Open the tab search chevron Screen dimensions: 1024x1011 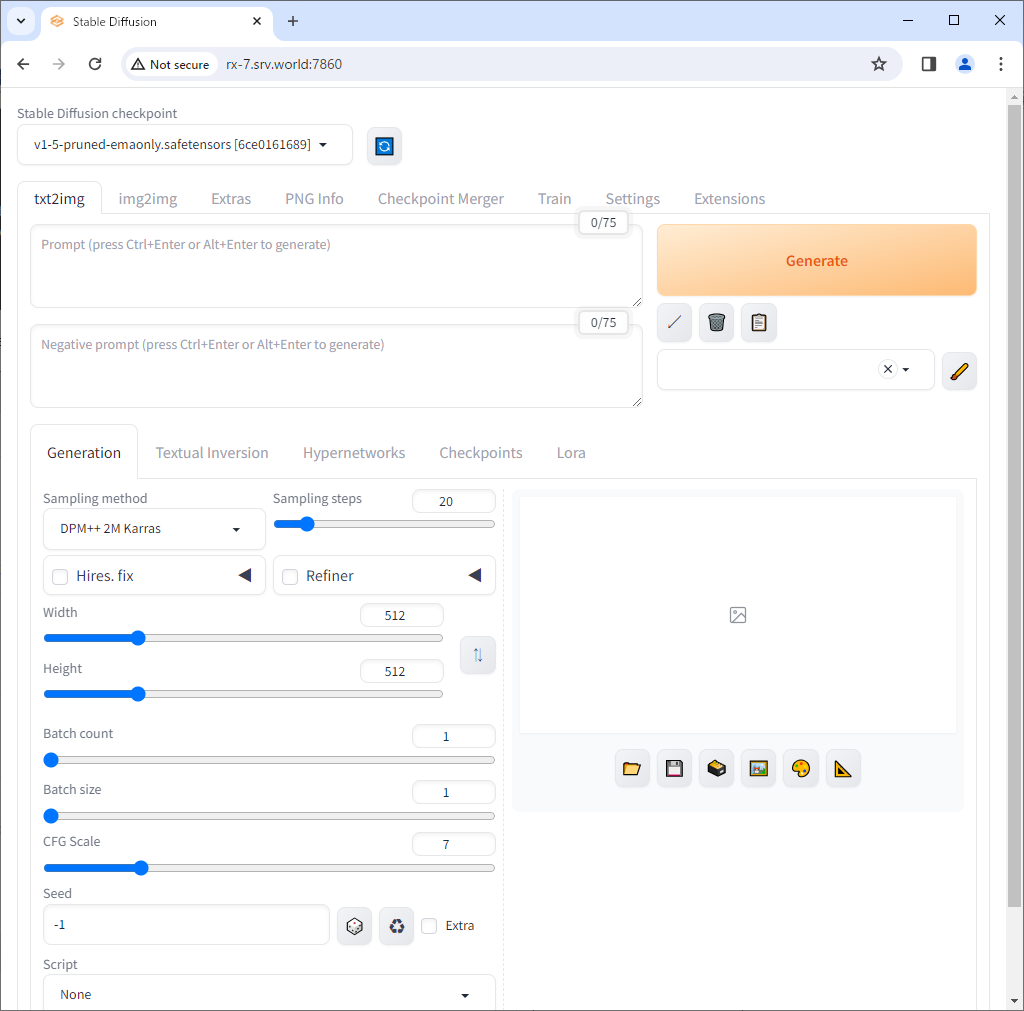21,21
